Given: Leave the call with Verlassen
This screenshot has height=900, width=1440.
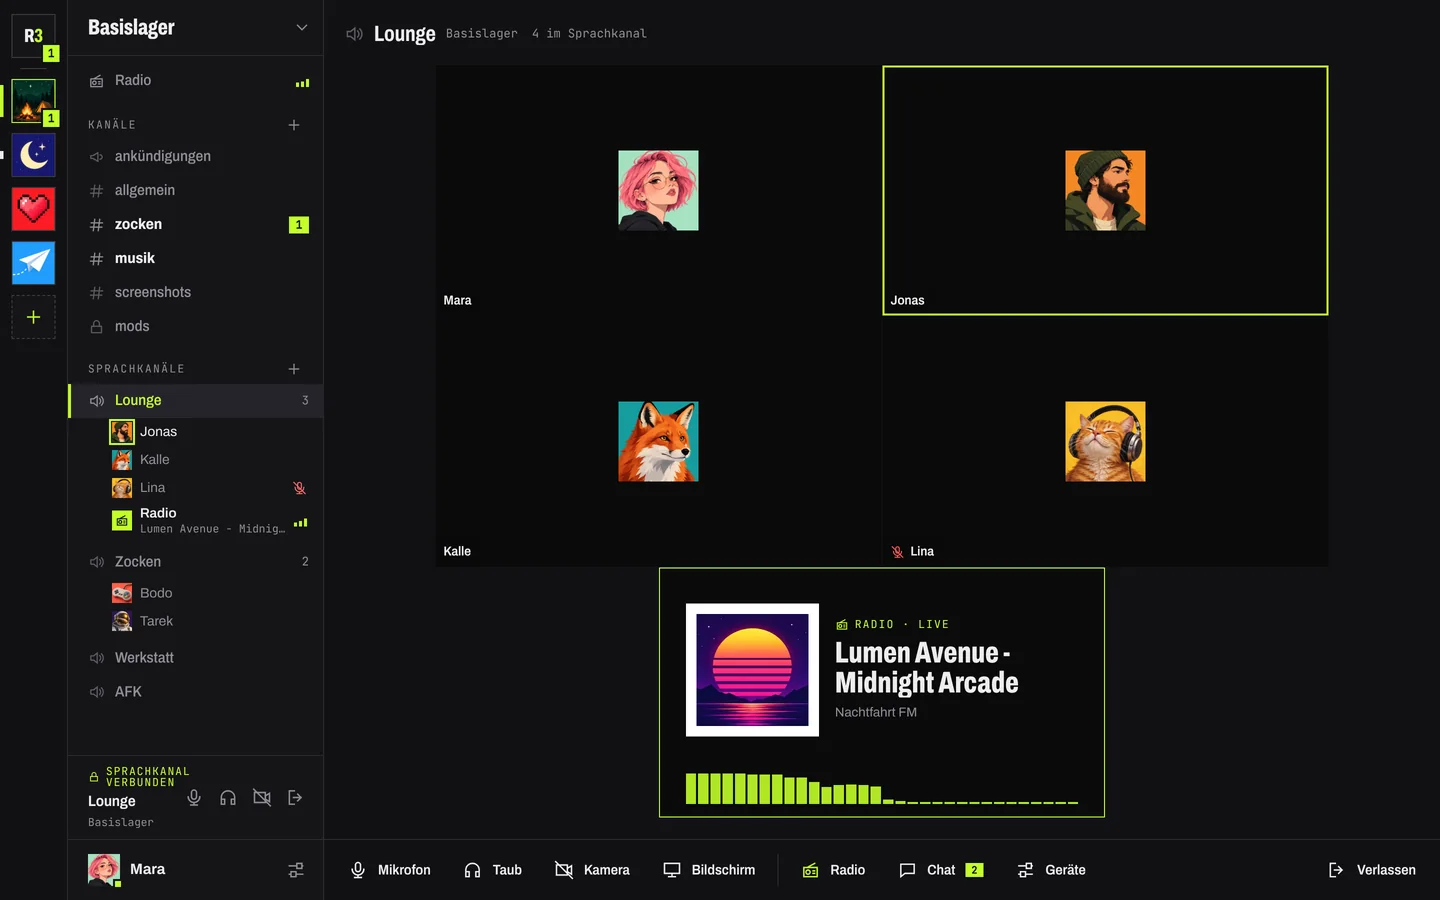Looking at the screenshot, I should pyautogui.click(x=1372, y=870).
